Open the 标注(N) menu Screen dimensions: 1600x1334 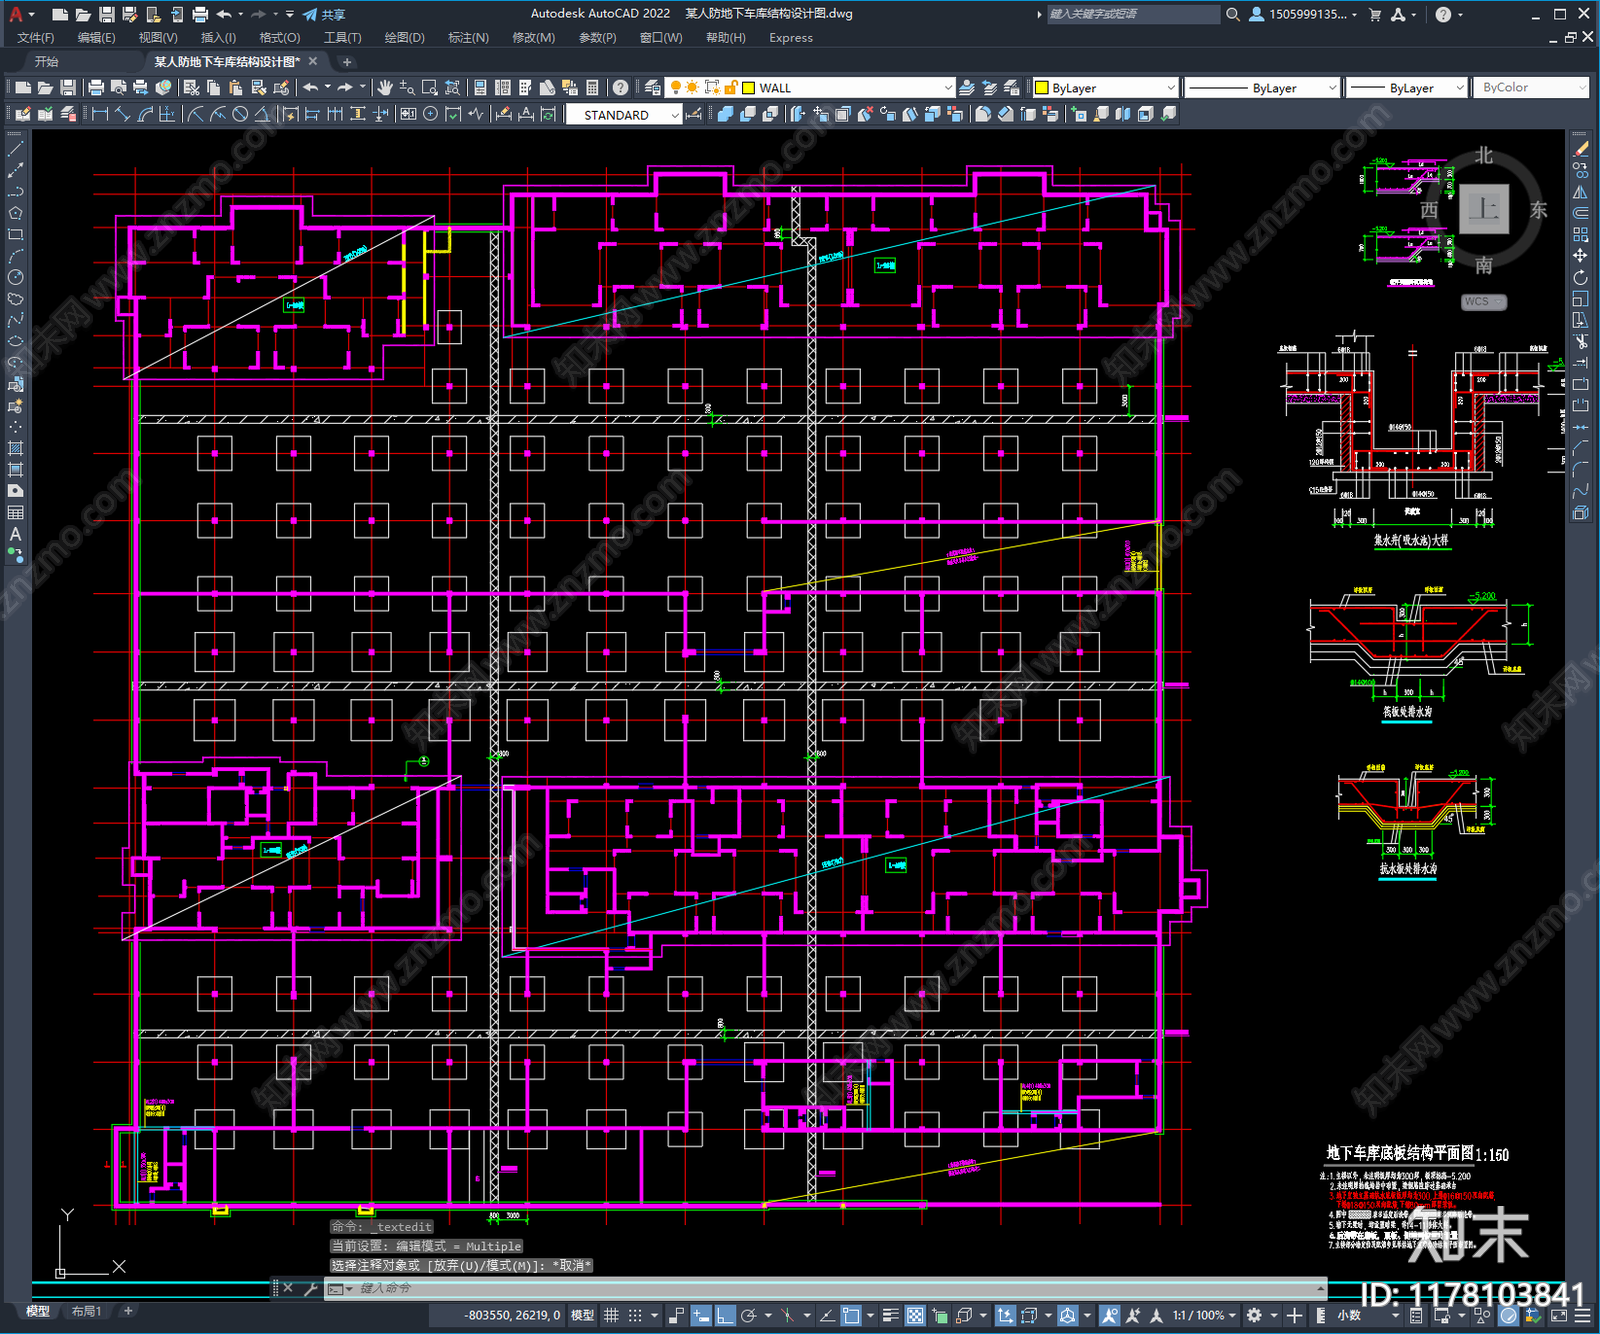pyautogui.click(x=468, y=38)
